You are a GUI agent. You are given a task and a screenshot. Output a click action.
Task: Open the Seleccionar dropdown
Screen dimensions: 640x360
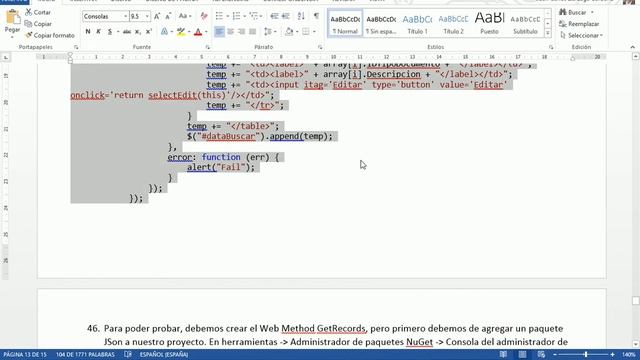(581, 35)
